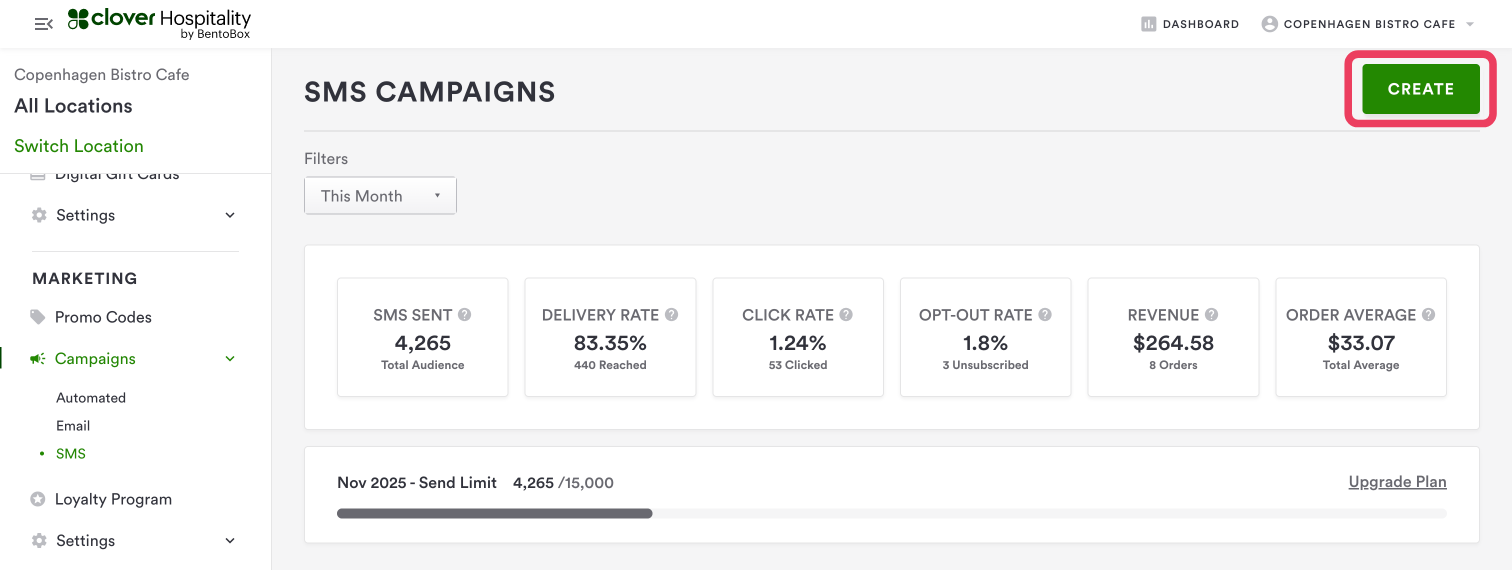Click the account avatar icon
This screenshot has height=570, width=1512.
(x=1270, y=24)
